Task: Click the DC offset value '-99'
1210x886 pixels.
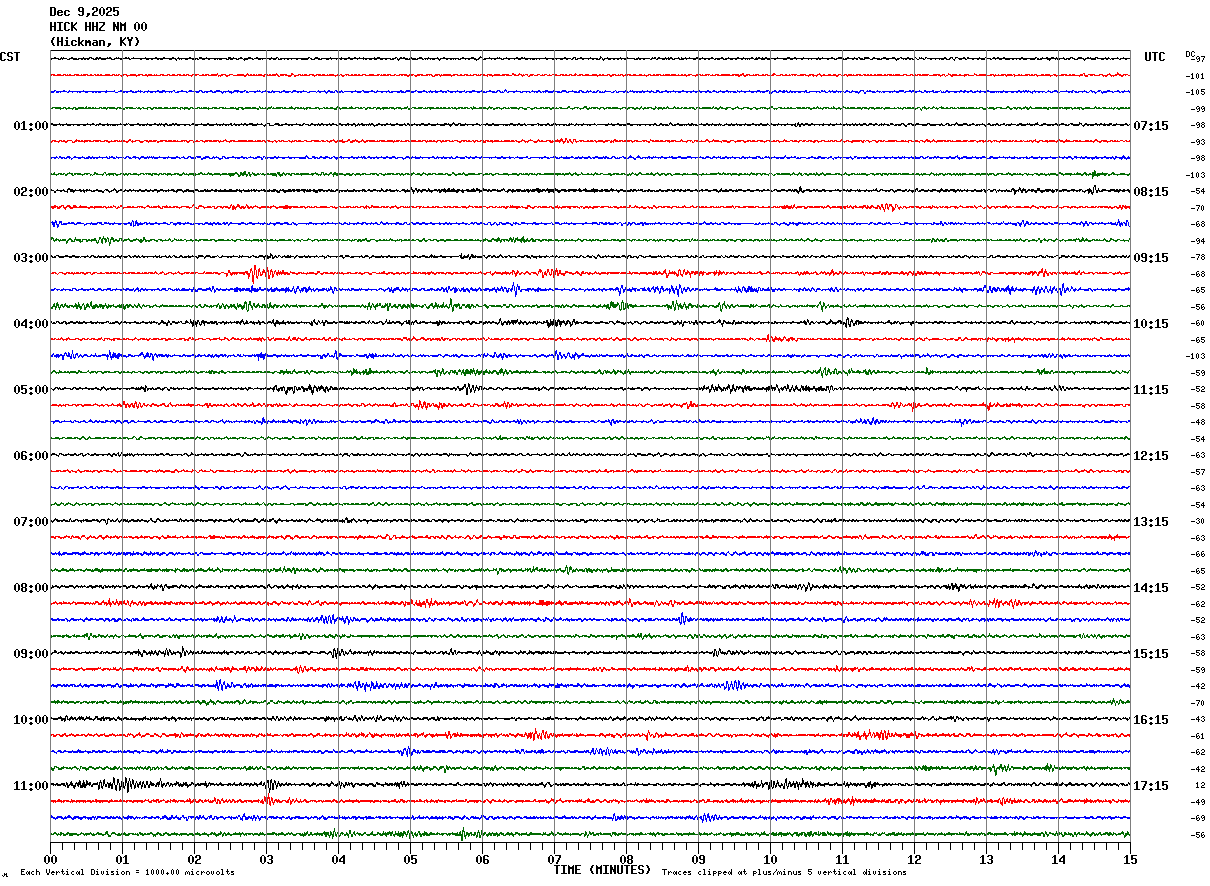Action: tap(1198, 109)
